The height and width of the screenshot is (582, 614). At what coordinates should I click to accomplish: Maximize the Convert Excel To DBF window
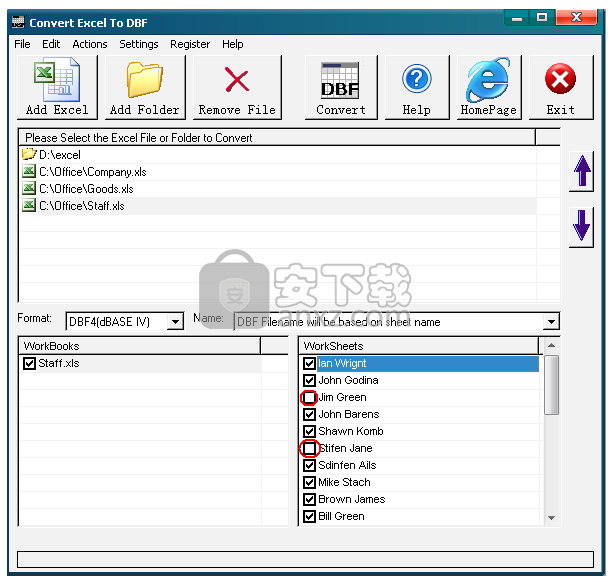point(542,18)
